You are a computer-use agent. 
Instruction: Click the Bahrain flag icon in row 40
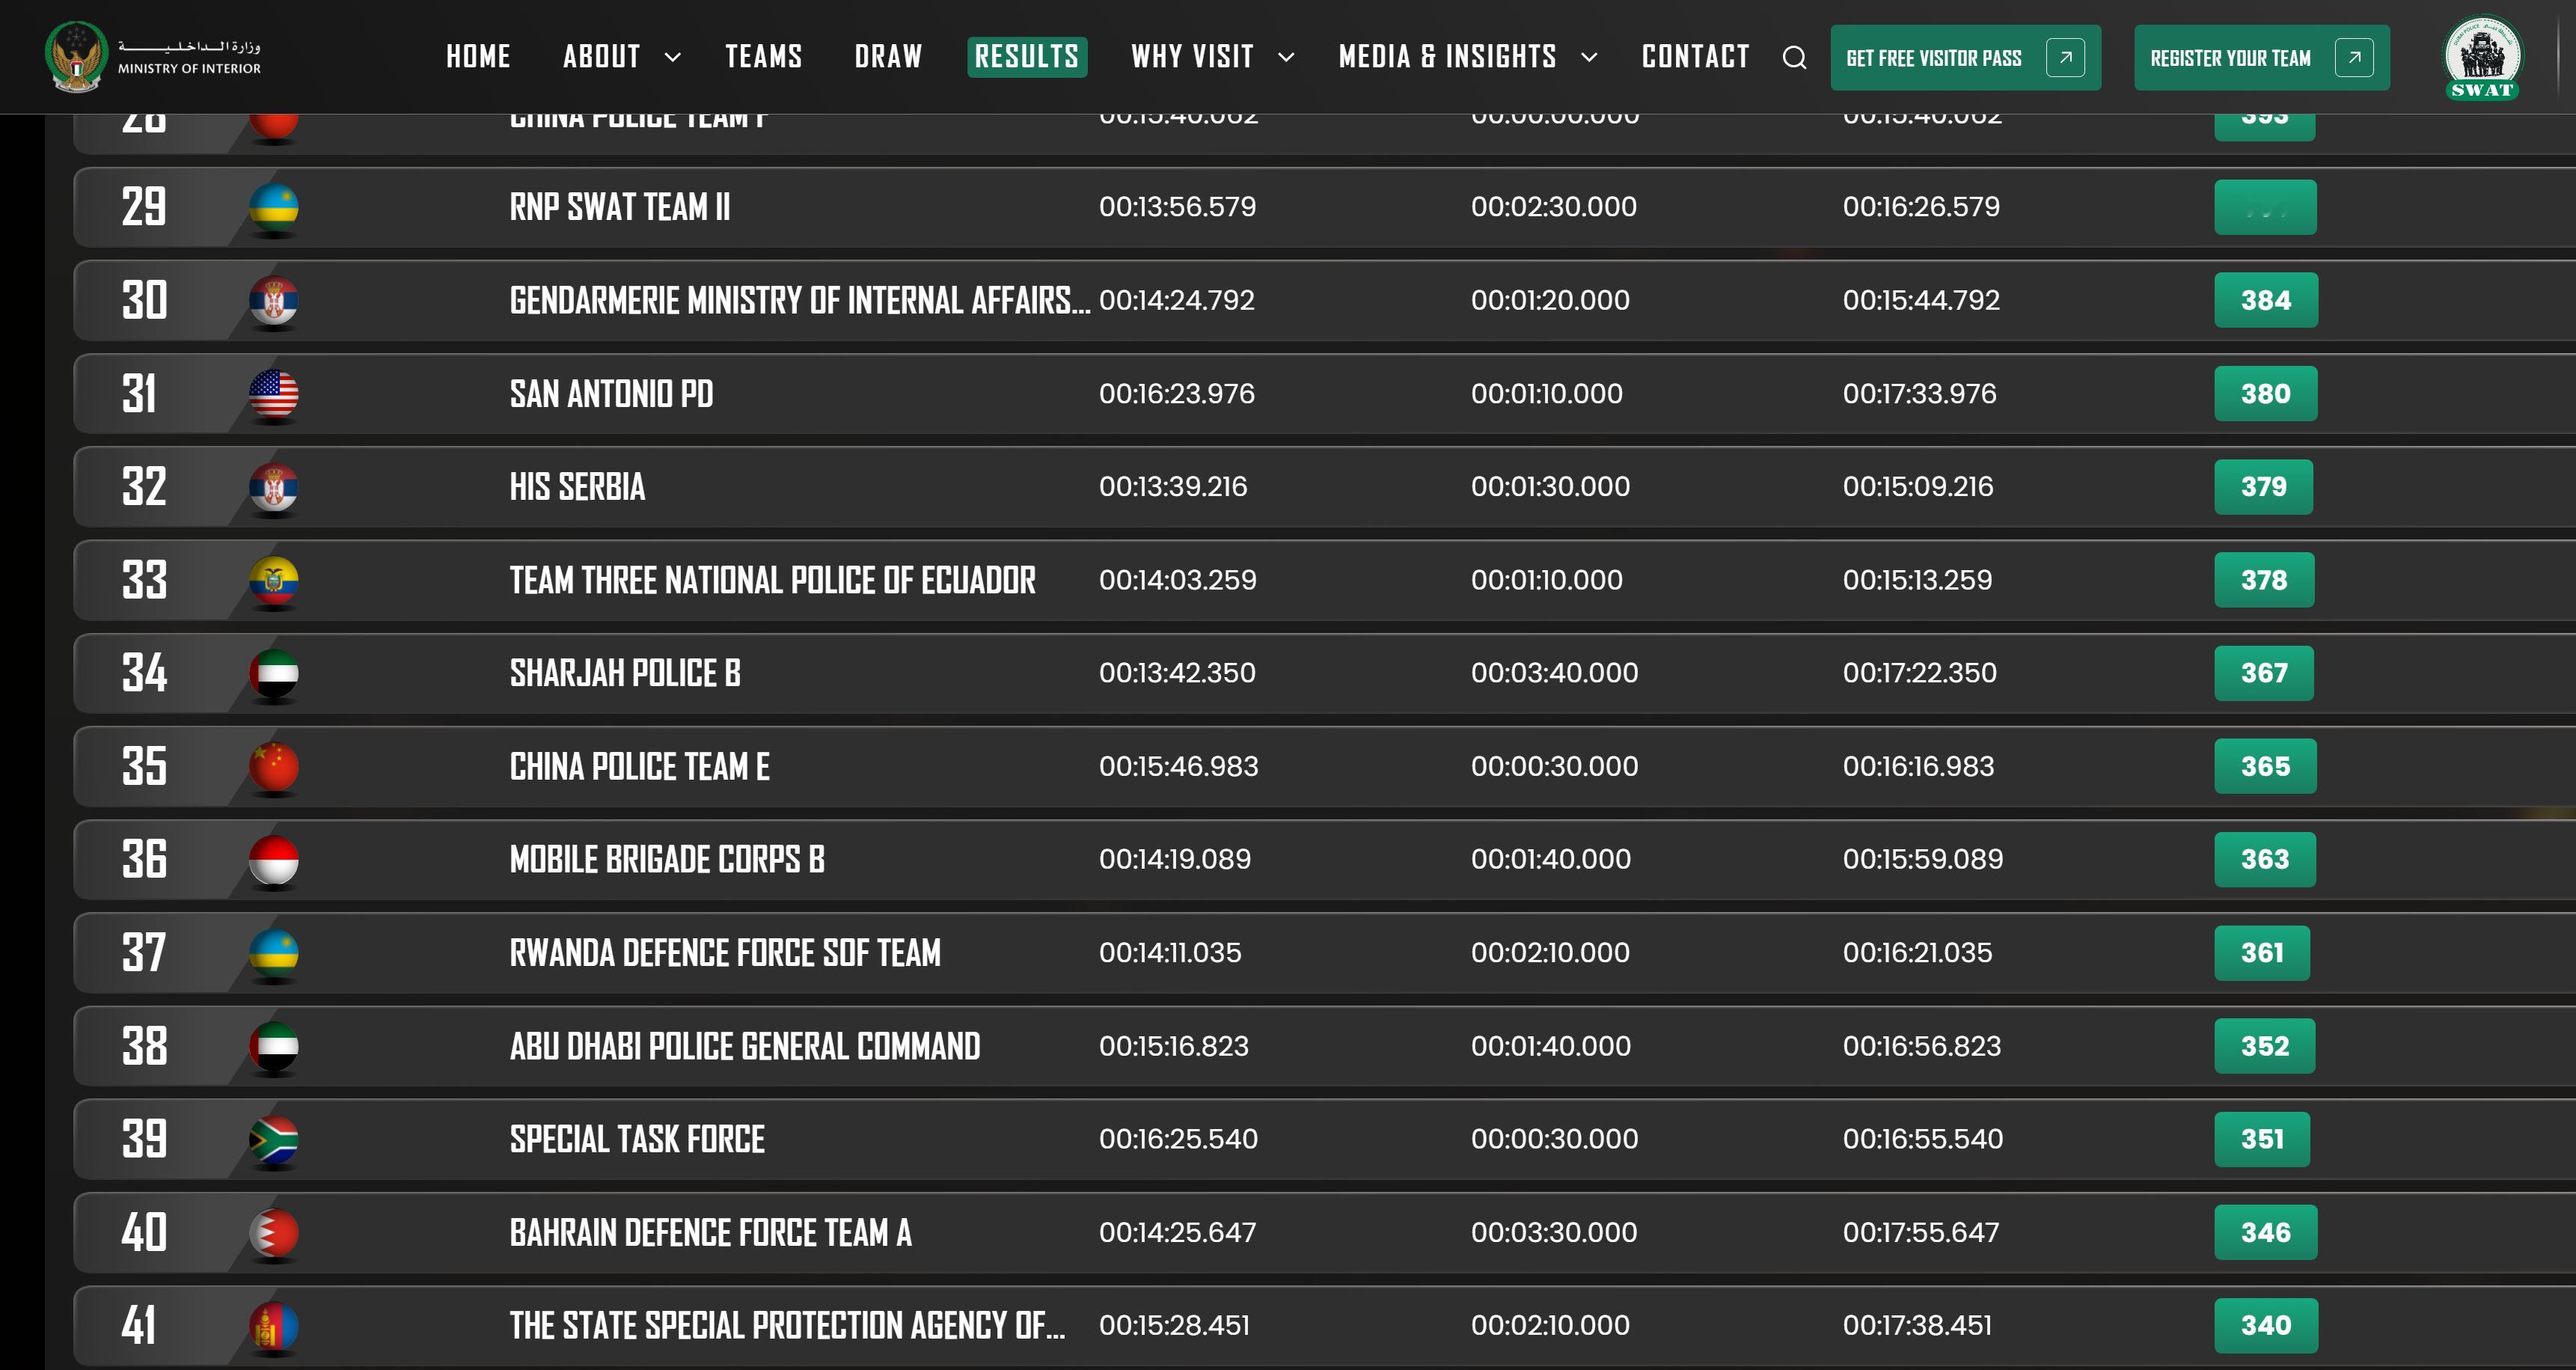273,1232
